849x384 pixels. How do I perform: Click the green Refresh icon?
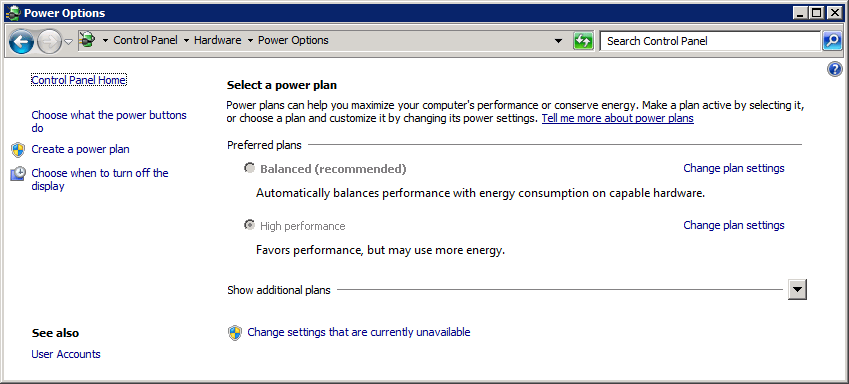point(583,41)
